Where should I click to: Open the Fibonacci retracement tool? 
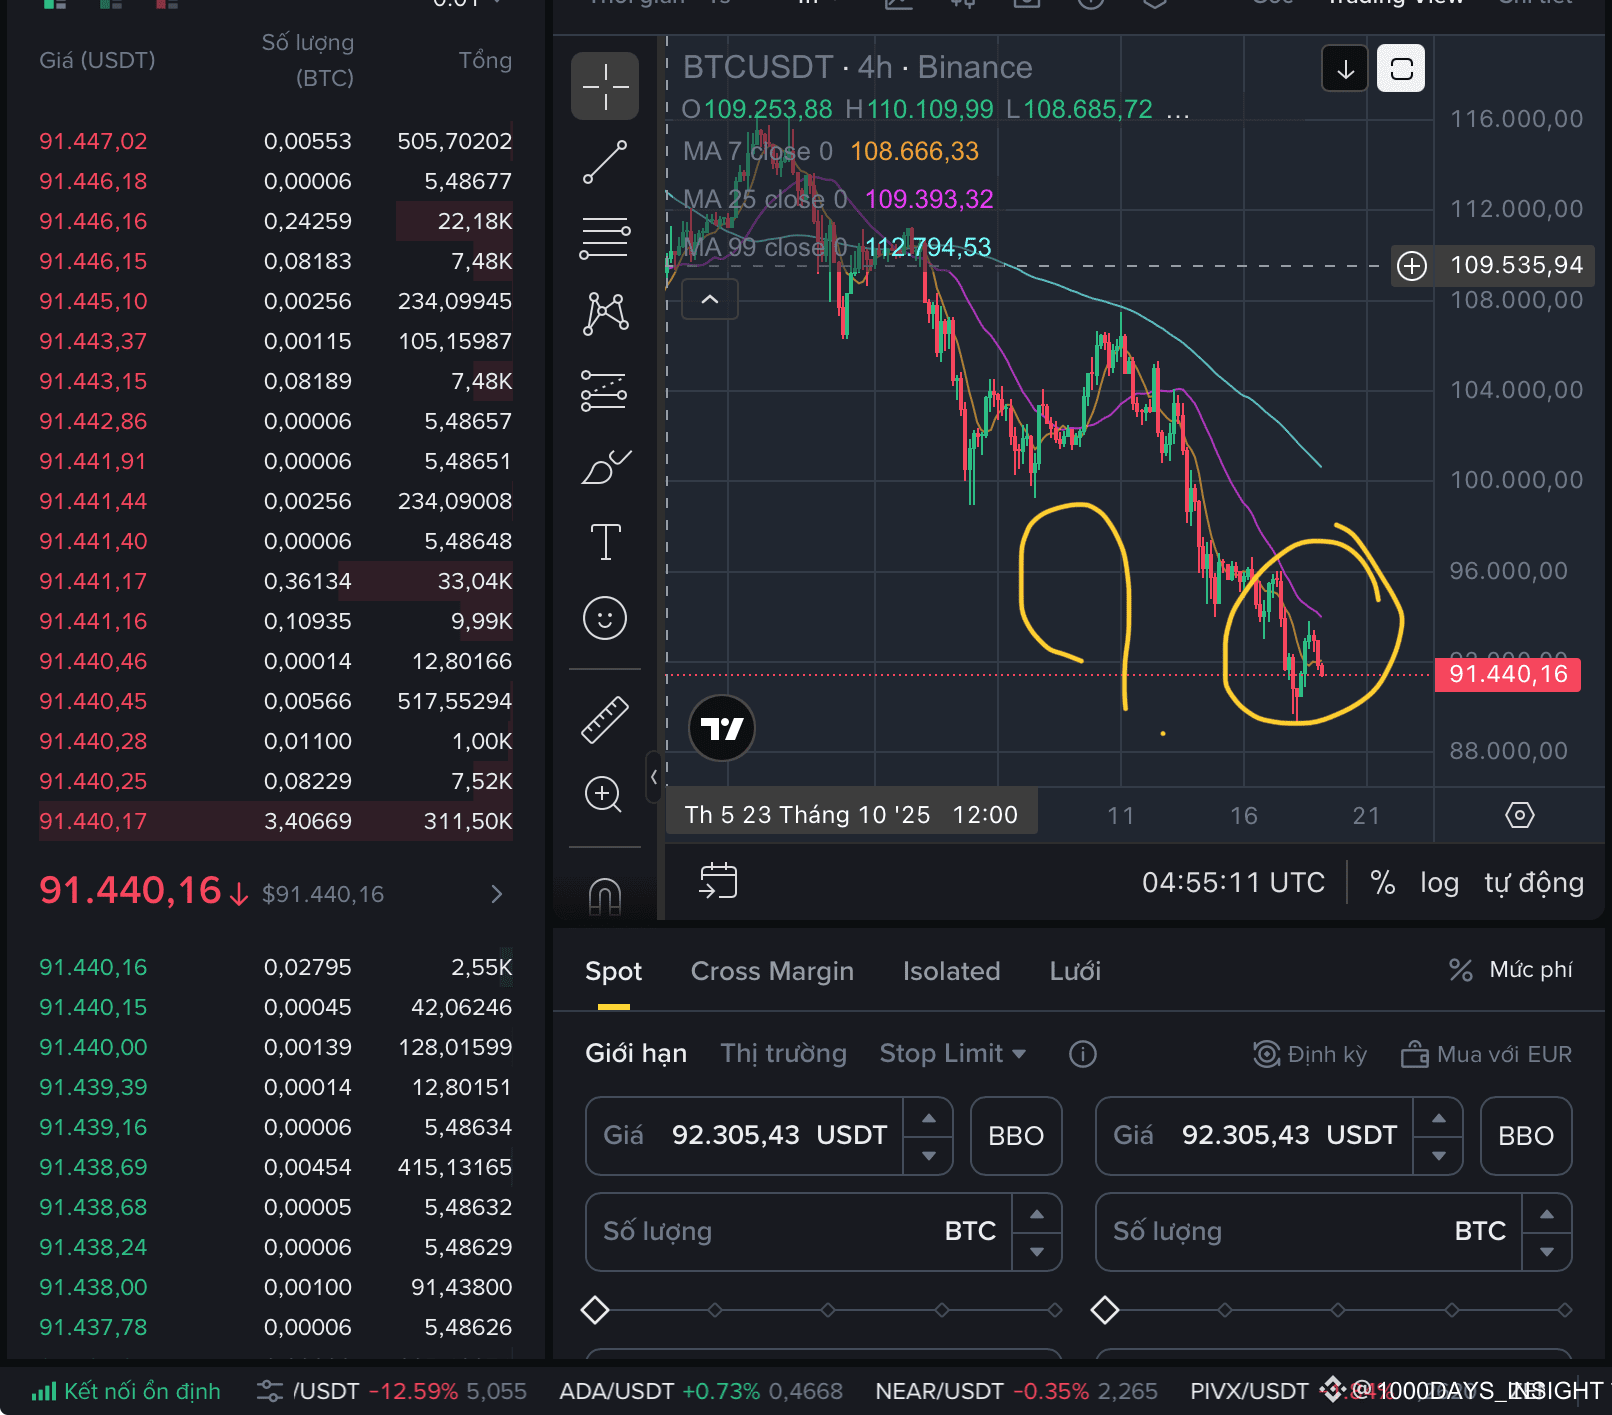(x=605, y=238)
